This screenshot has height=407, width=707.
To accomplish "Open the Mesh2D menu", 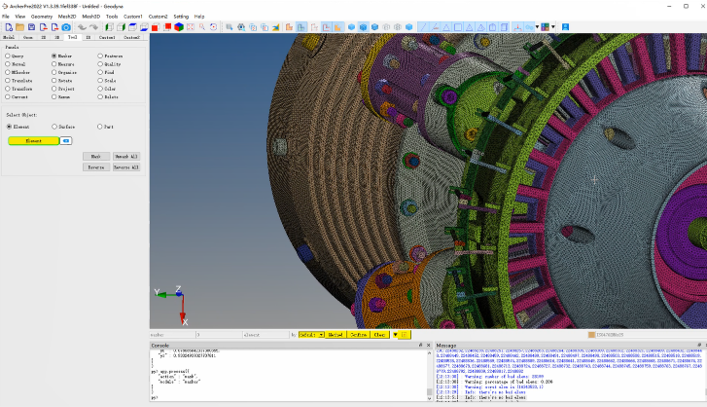I will pyautogui.click(x=67, y=16).
